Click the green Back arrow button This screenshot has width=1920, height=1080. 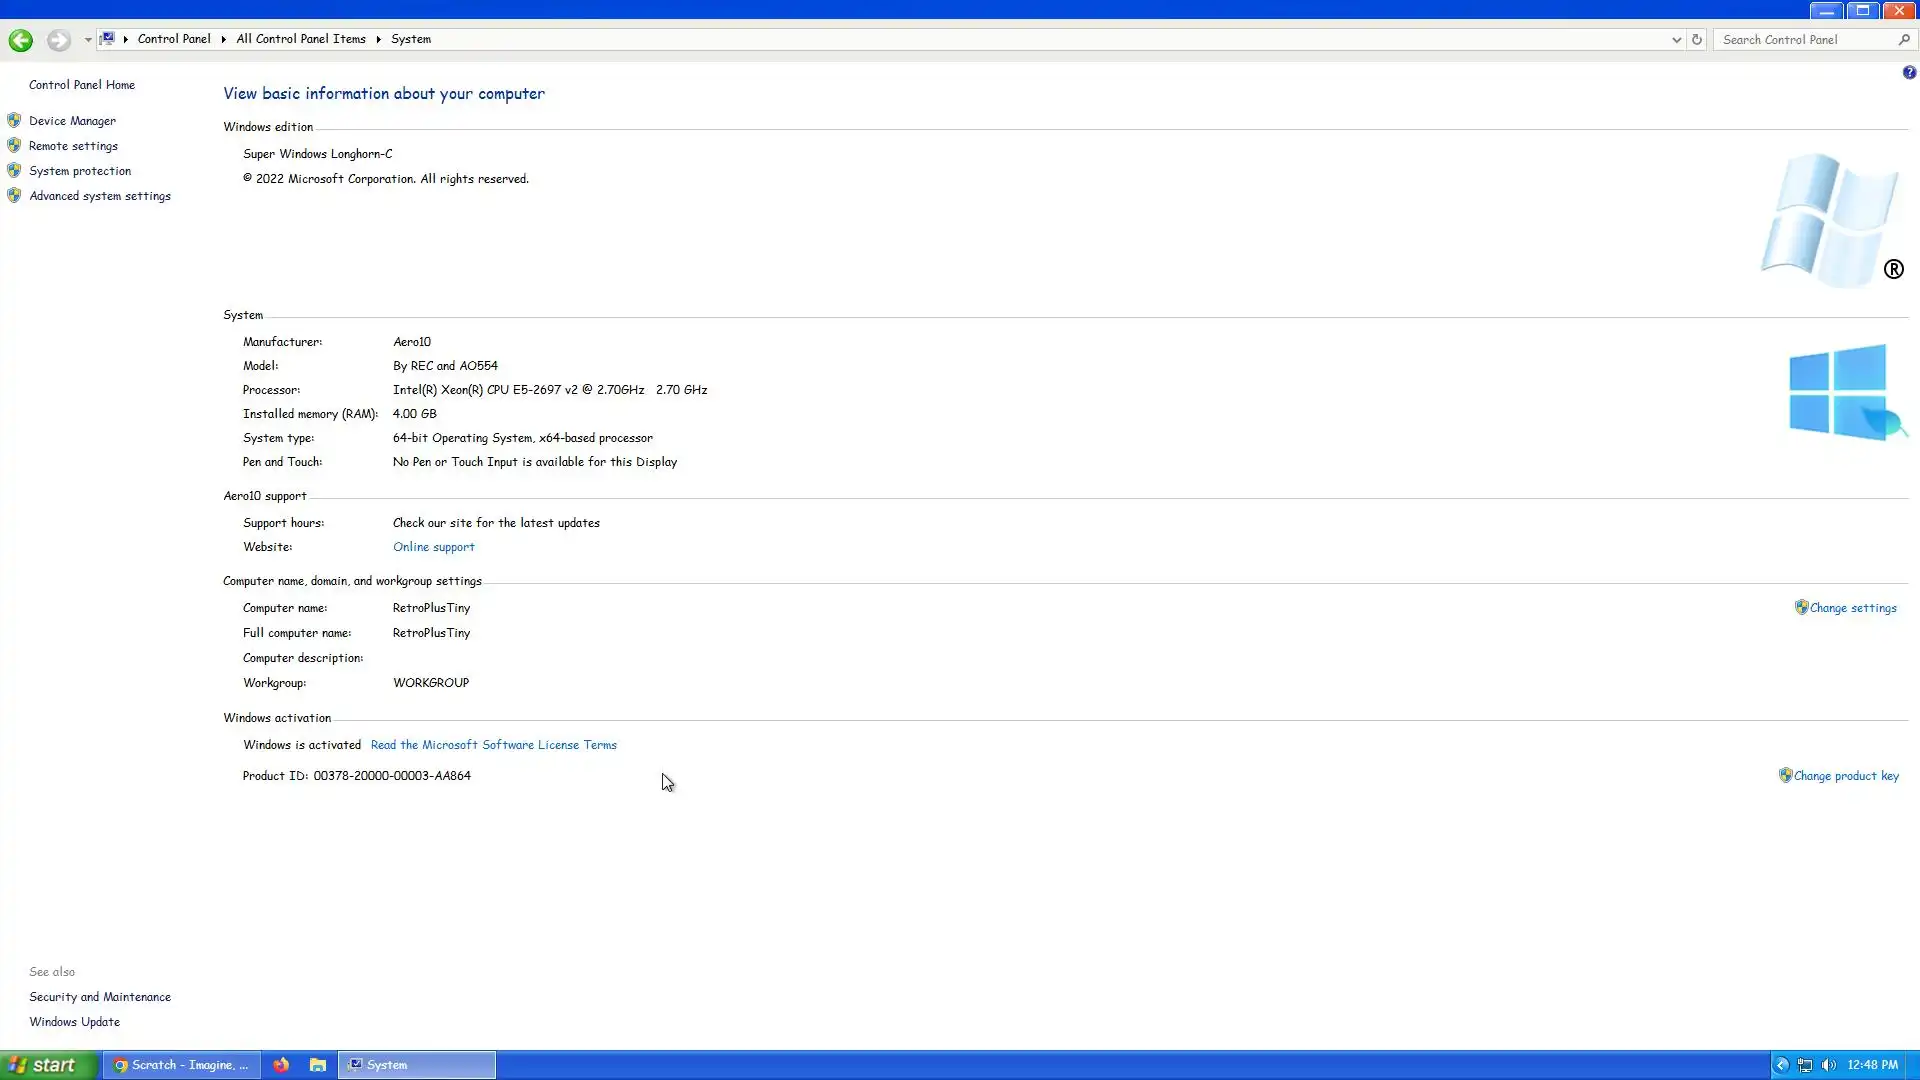[x=20, y=40]
